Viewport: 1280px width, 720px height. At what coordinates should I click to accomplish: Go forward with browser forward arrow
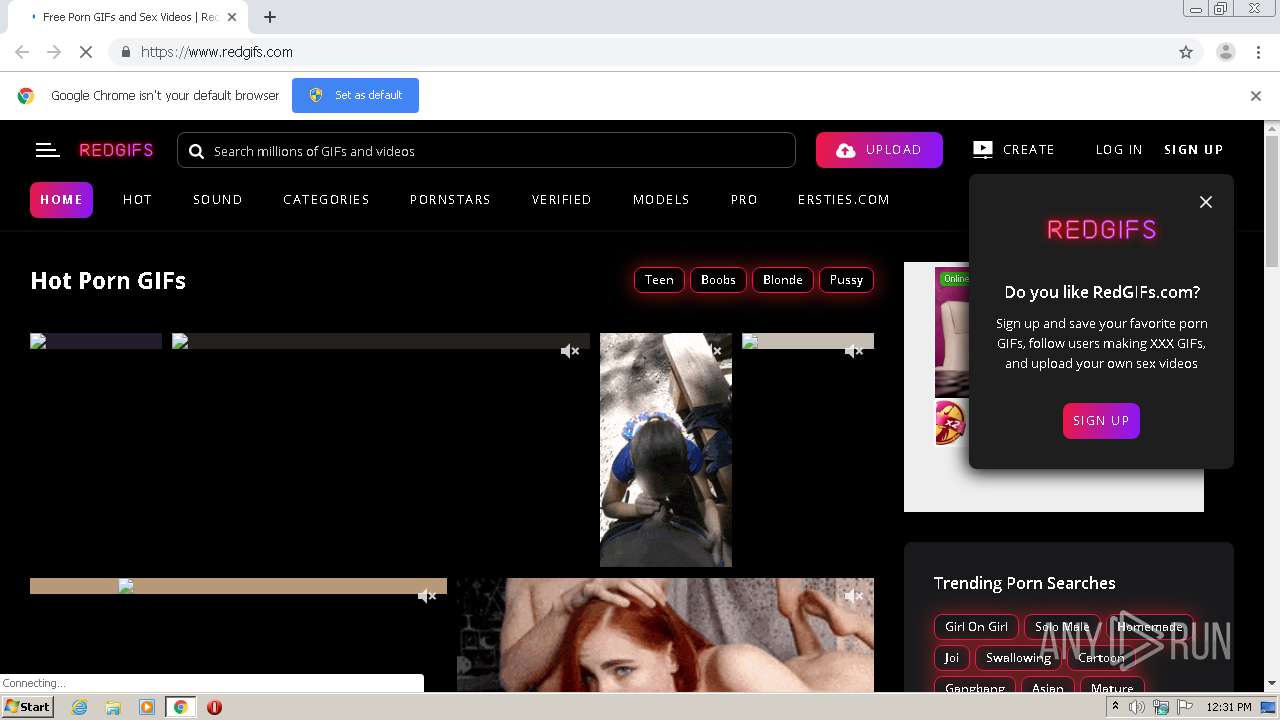(54, 52)
